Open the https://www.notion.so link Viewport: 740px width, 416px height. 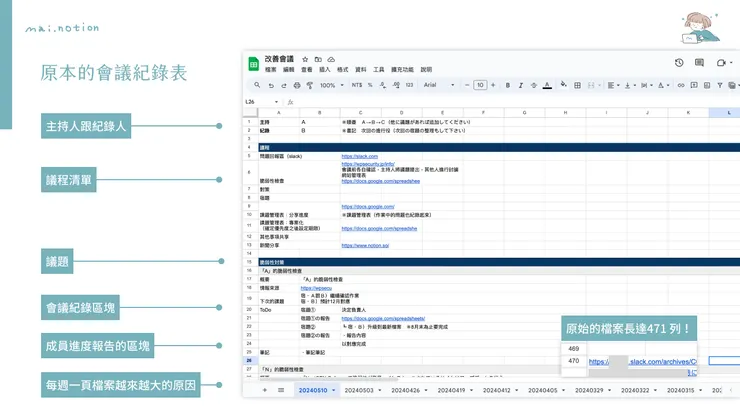tap(365, 246)
